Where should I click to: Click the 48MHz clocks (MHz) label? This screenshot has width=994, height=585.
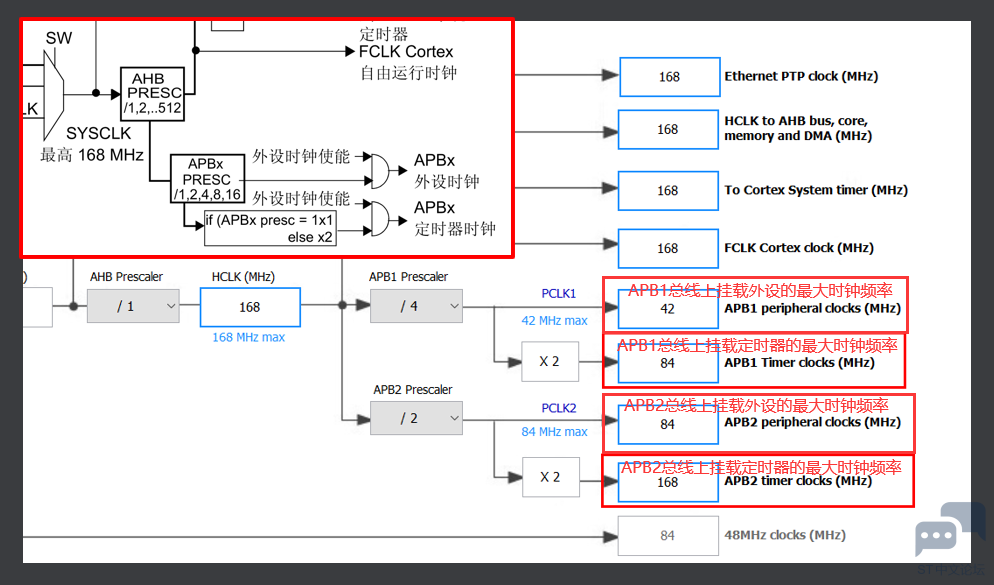tap(785, 535)
